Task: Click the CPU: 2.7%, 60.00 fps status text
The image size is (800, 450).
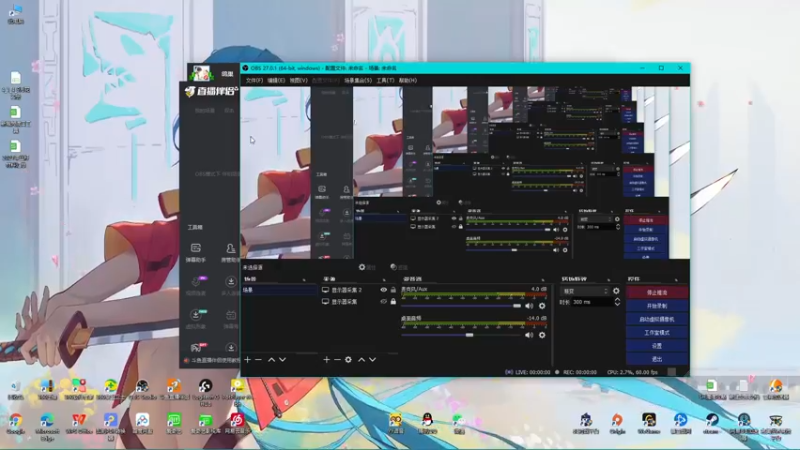Action: tap(632, 372)
